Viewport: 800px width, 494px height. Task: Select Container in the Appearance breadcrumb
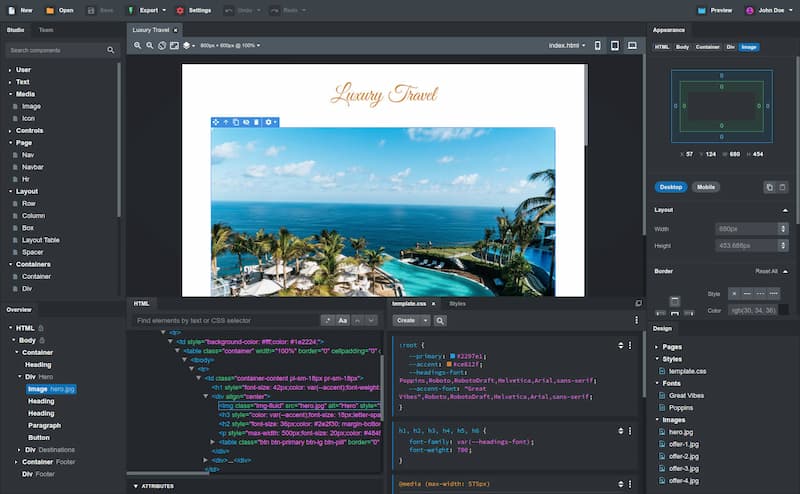[x=708, y=47]
